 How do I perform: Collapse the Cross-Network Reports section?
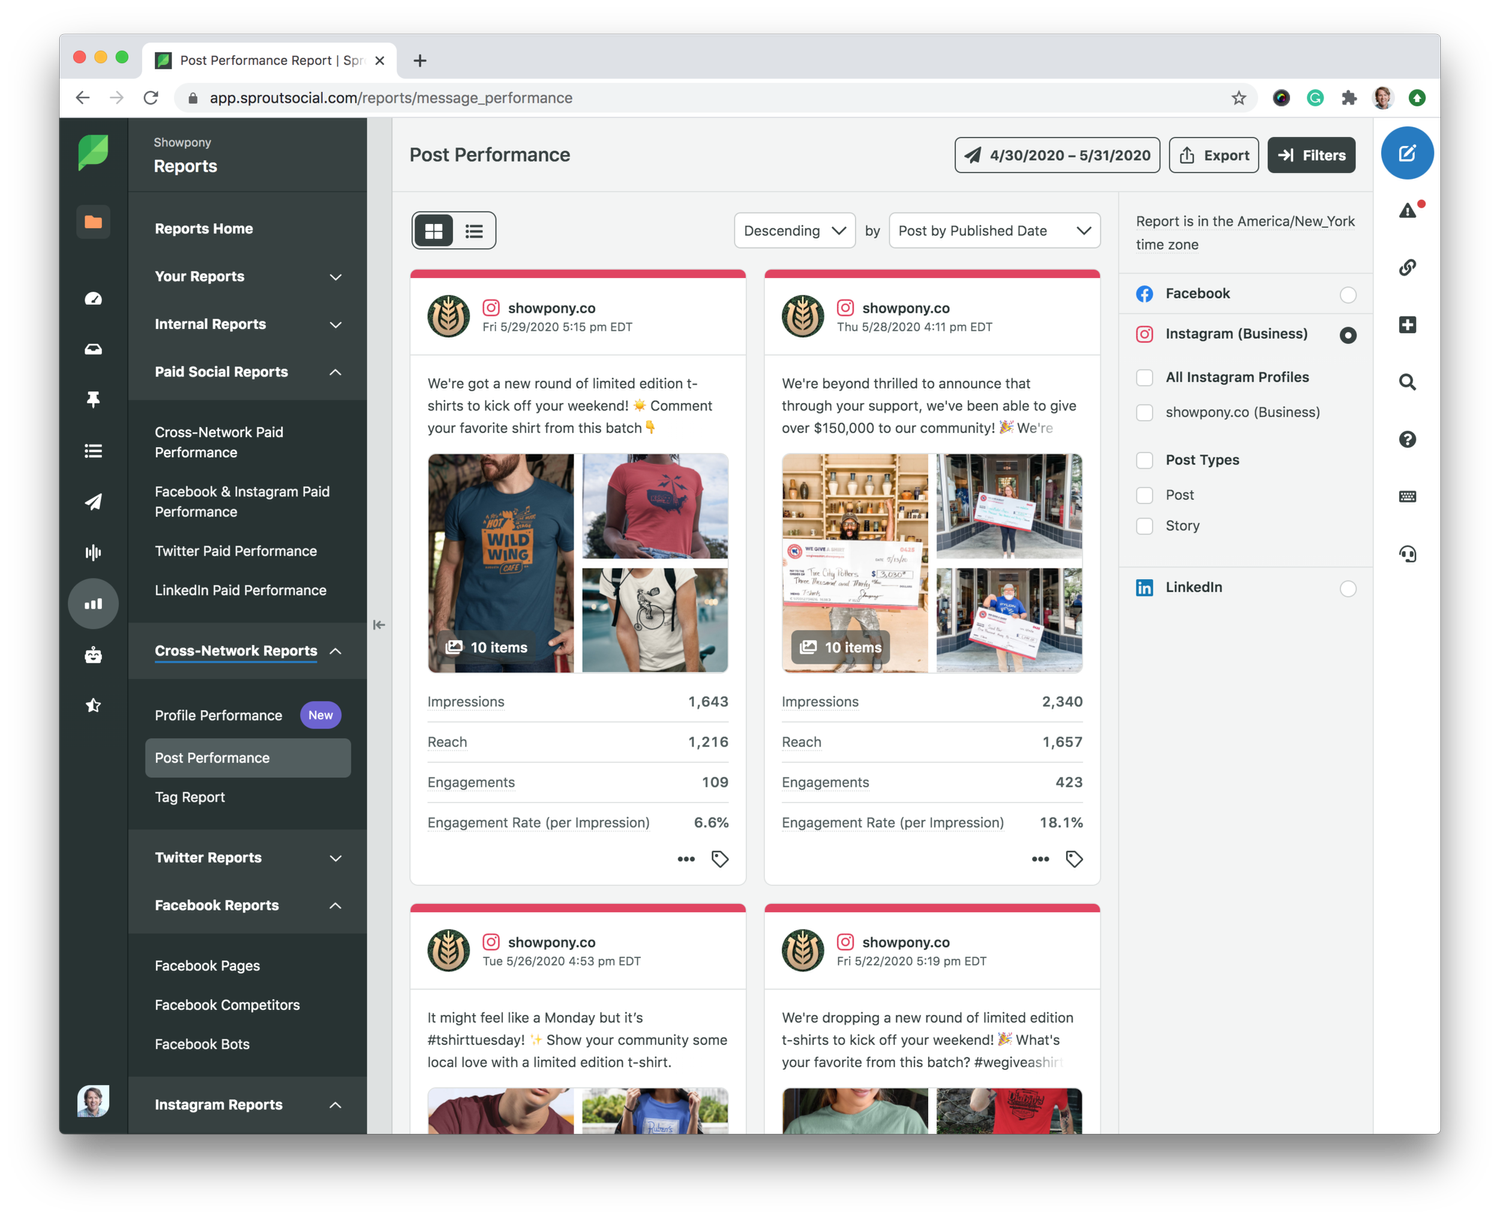click(247, 651)
